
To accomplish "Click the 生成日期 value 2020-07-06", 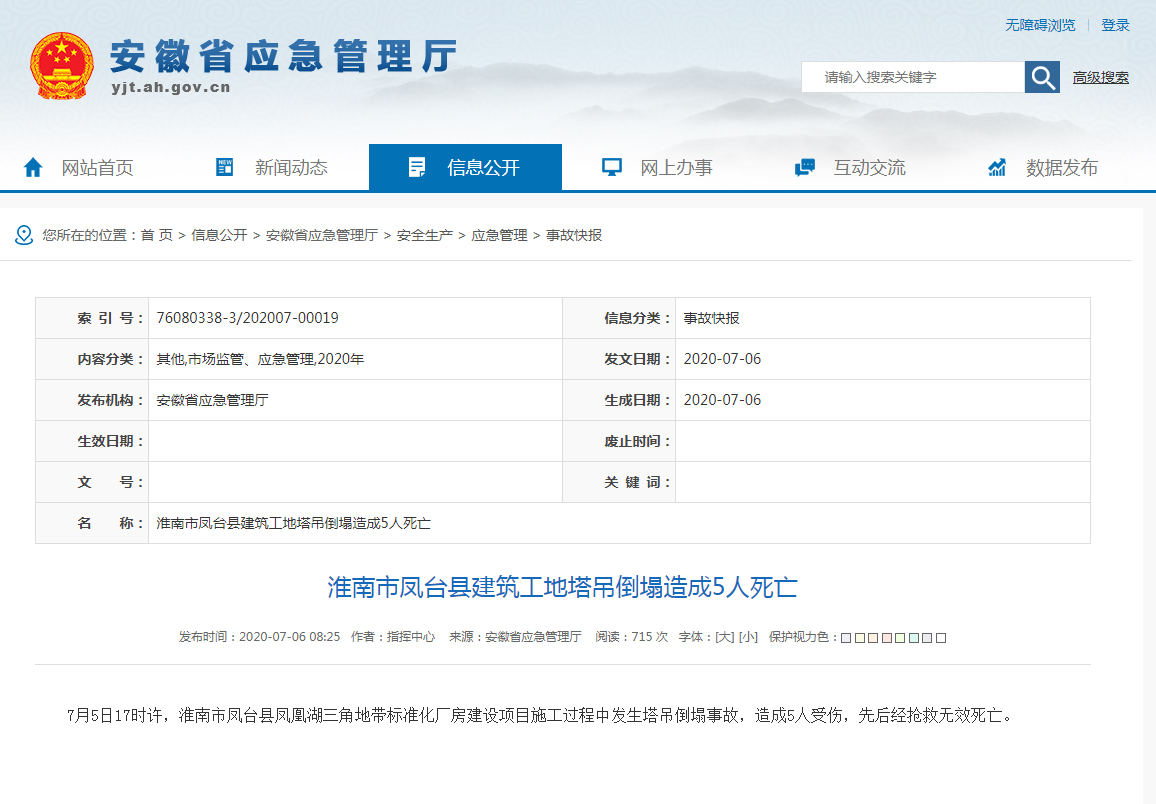I will click(722, 400).
